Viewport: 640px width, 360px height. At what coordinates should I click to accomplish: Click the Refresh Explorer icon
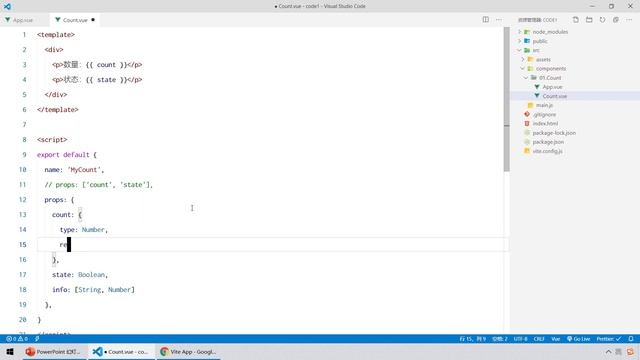[602, 20]
